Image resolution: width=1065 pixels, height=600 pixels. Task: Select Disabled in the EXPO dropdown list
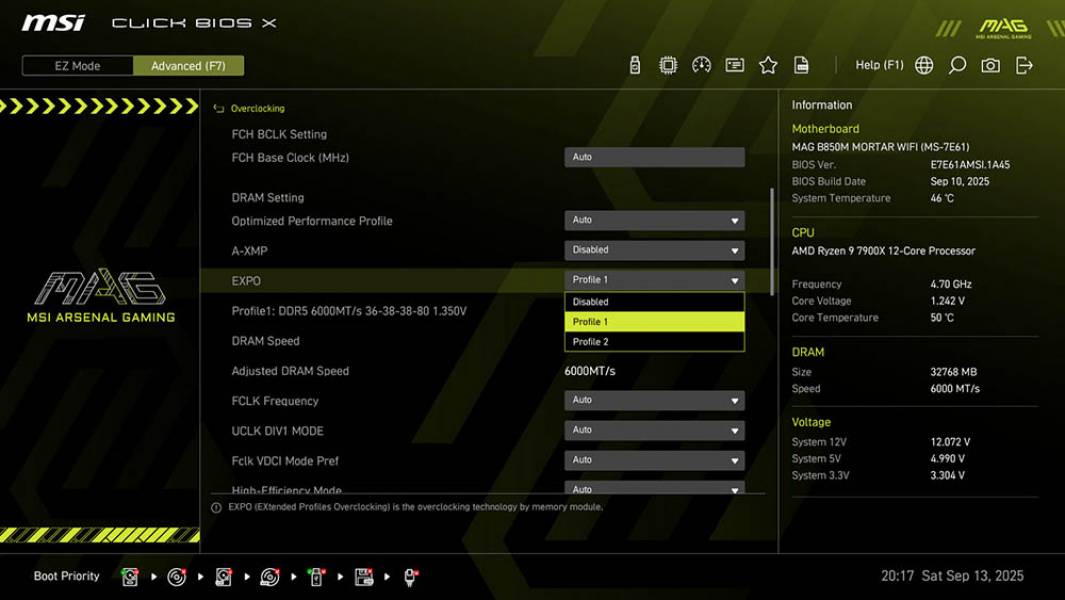point(655,301)
